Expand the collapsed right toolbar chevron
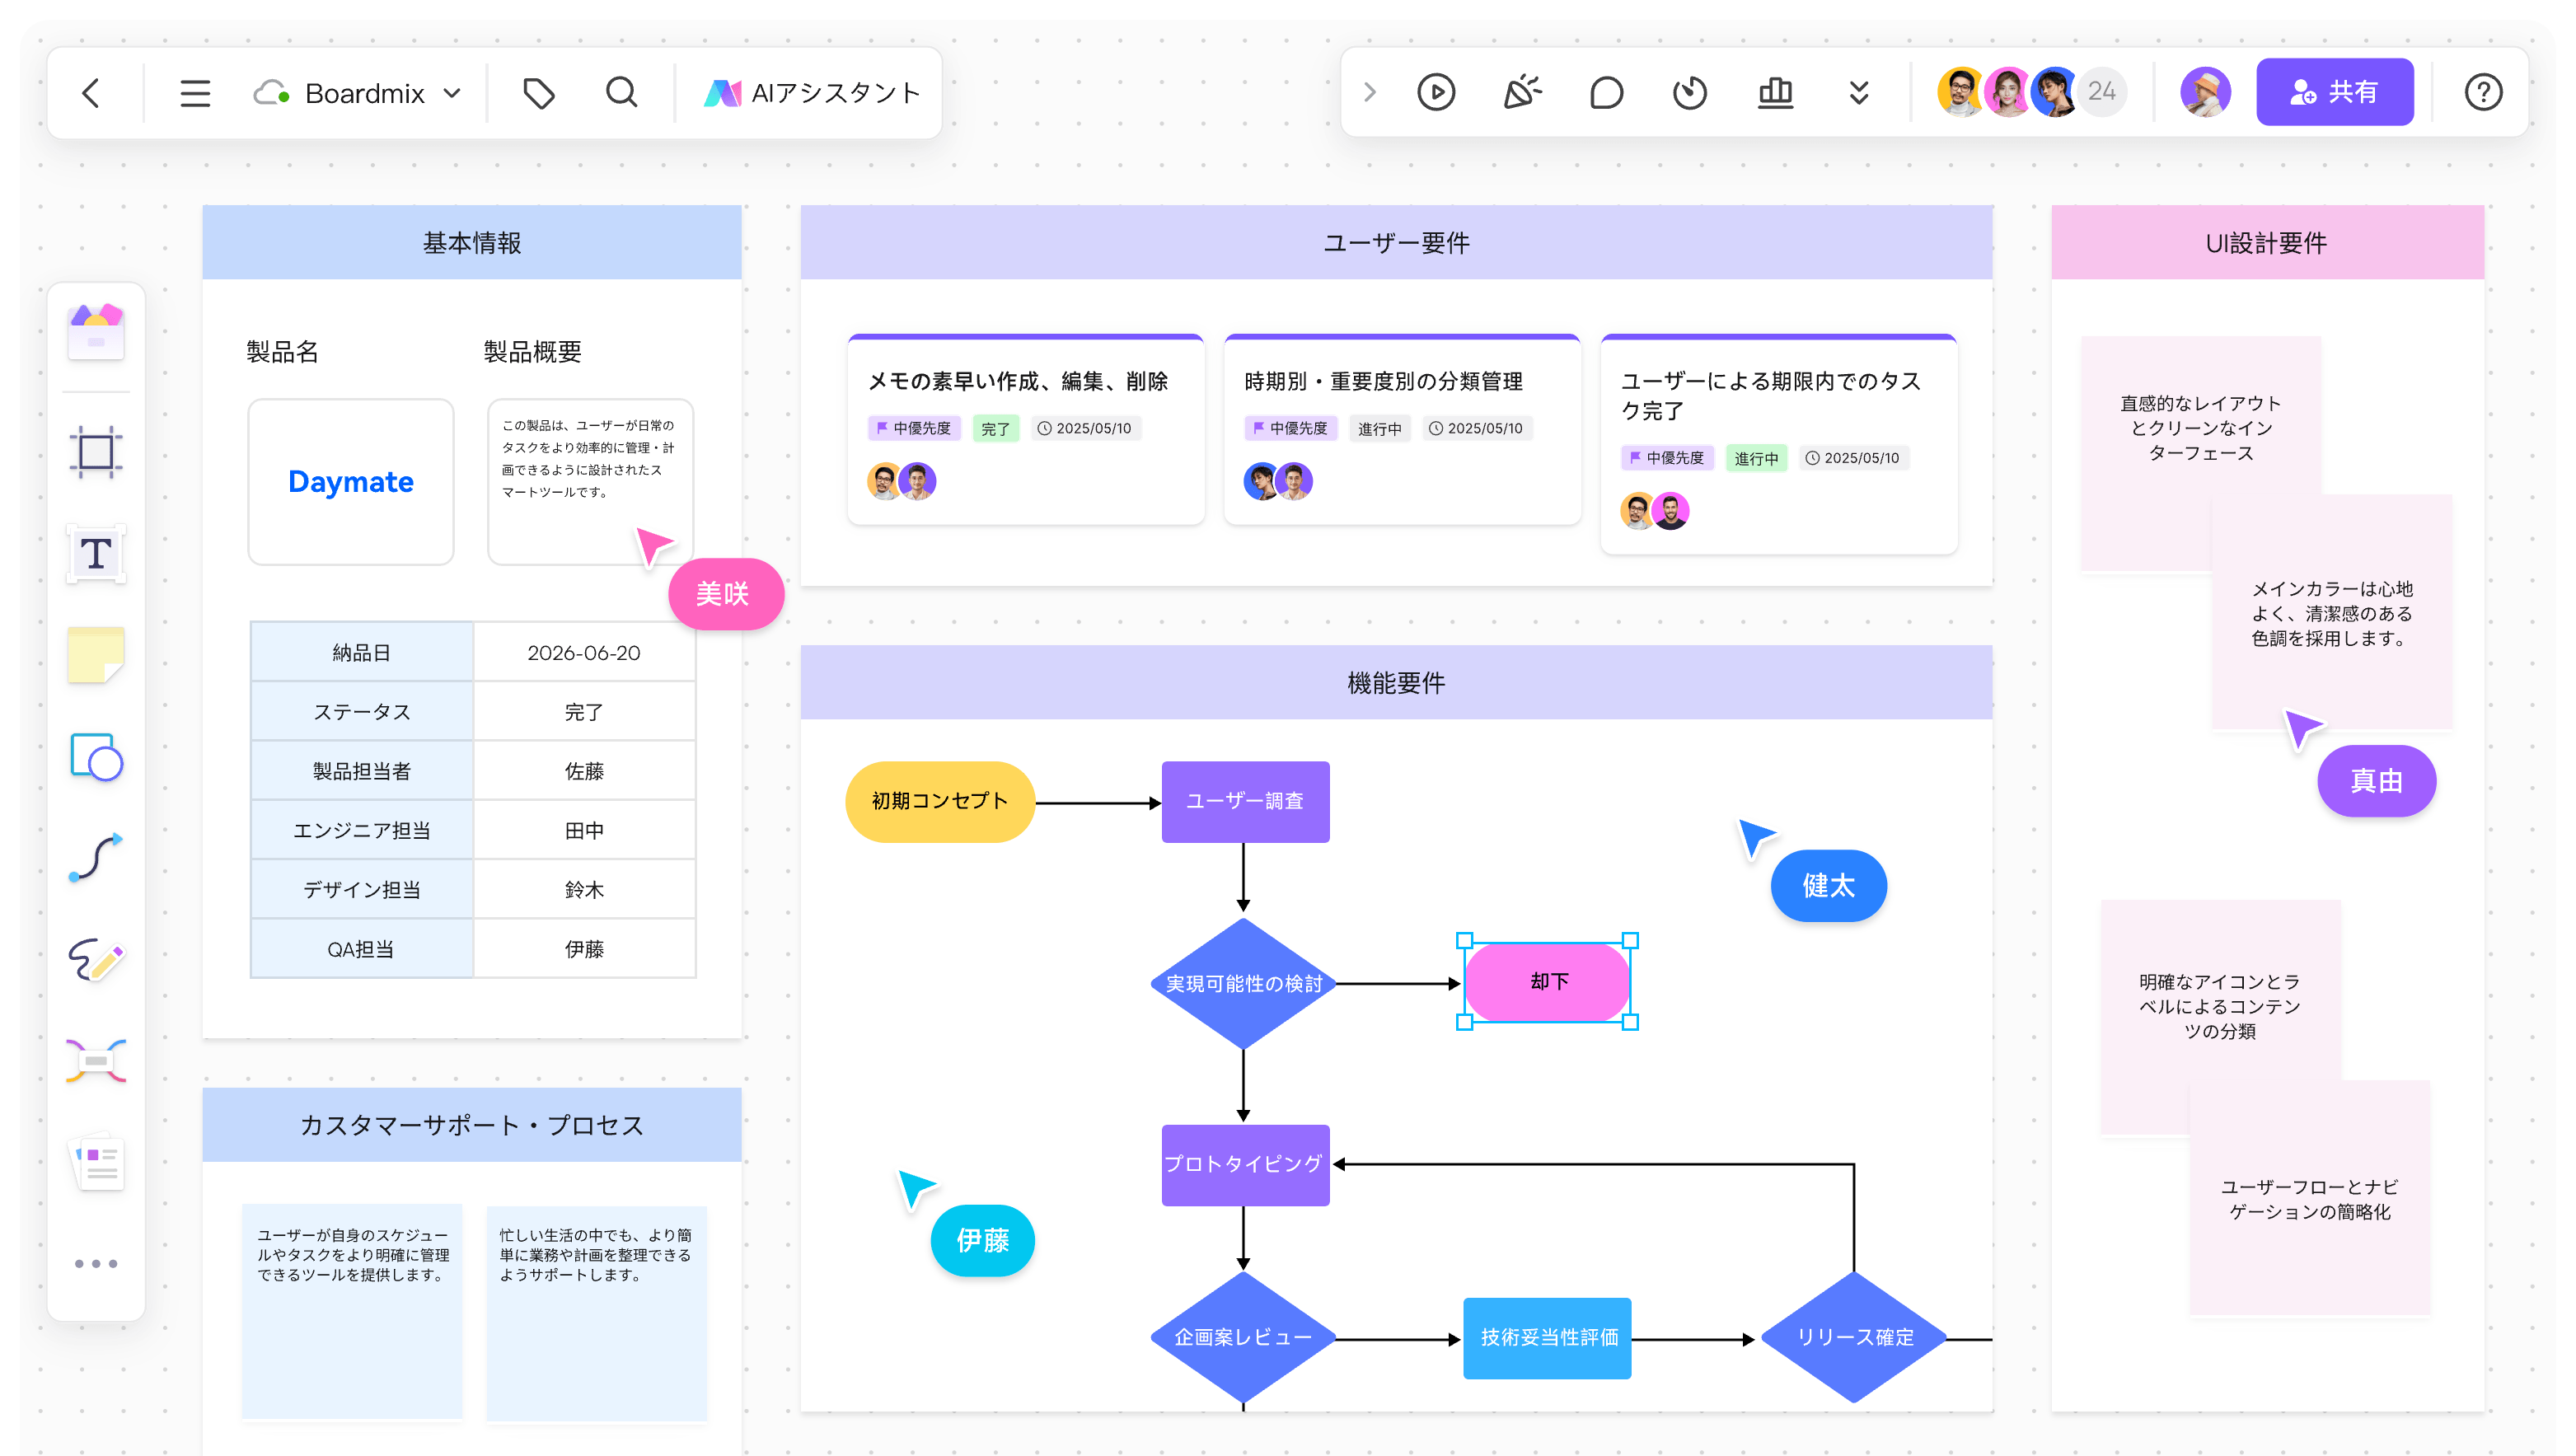Image resolution: width=2576 pixels, height=1456 pixels. coord(1370,93)
